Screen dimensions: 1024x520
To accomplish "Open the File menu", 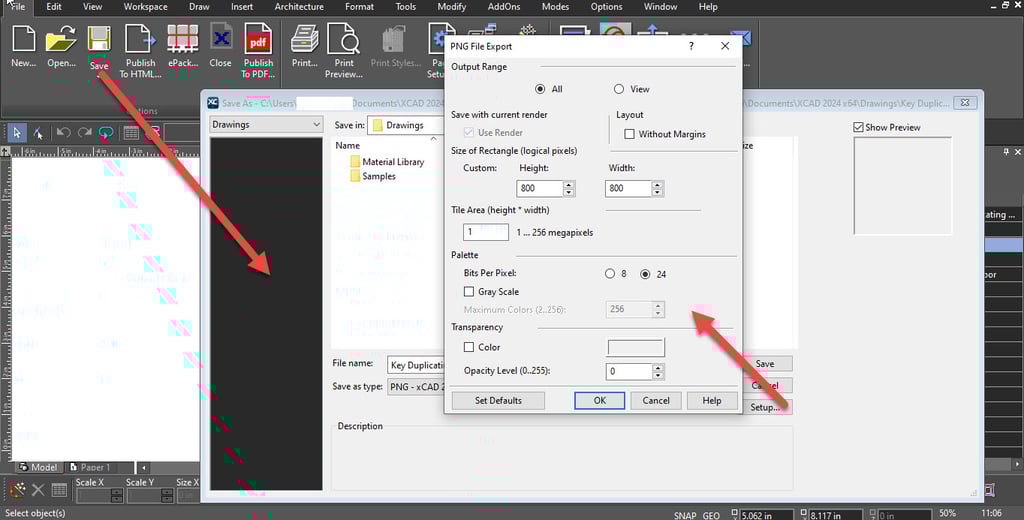I will [x=17, y=7].
